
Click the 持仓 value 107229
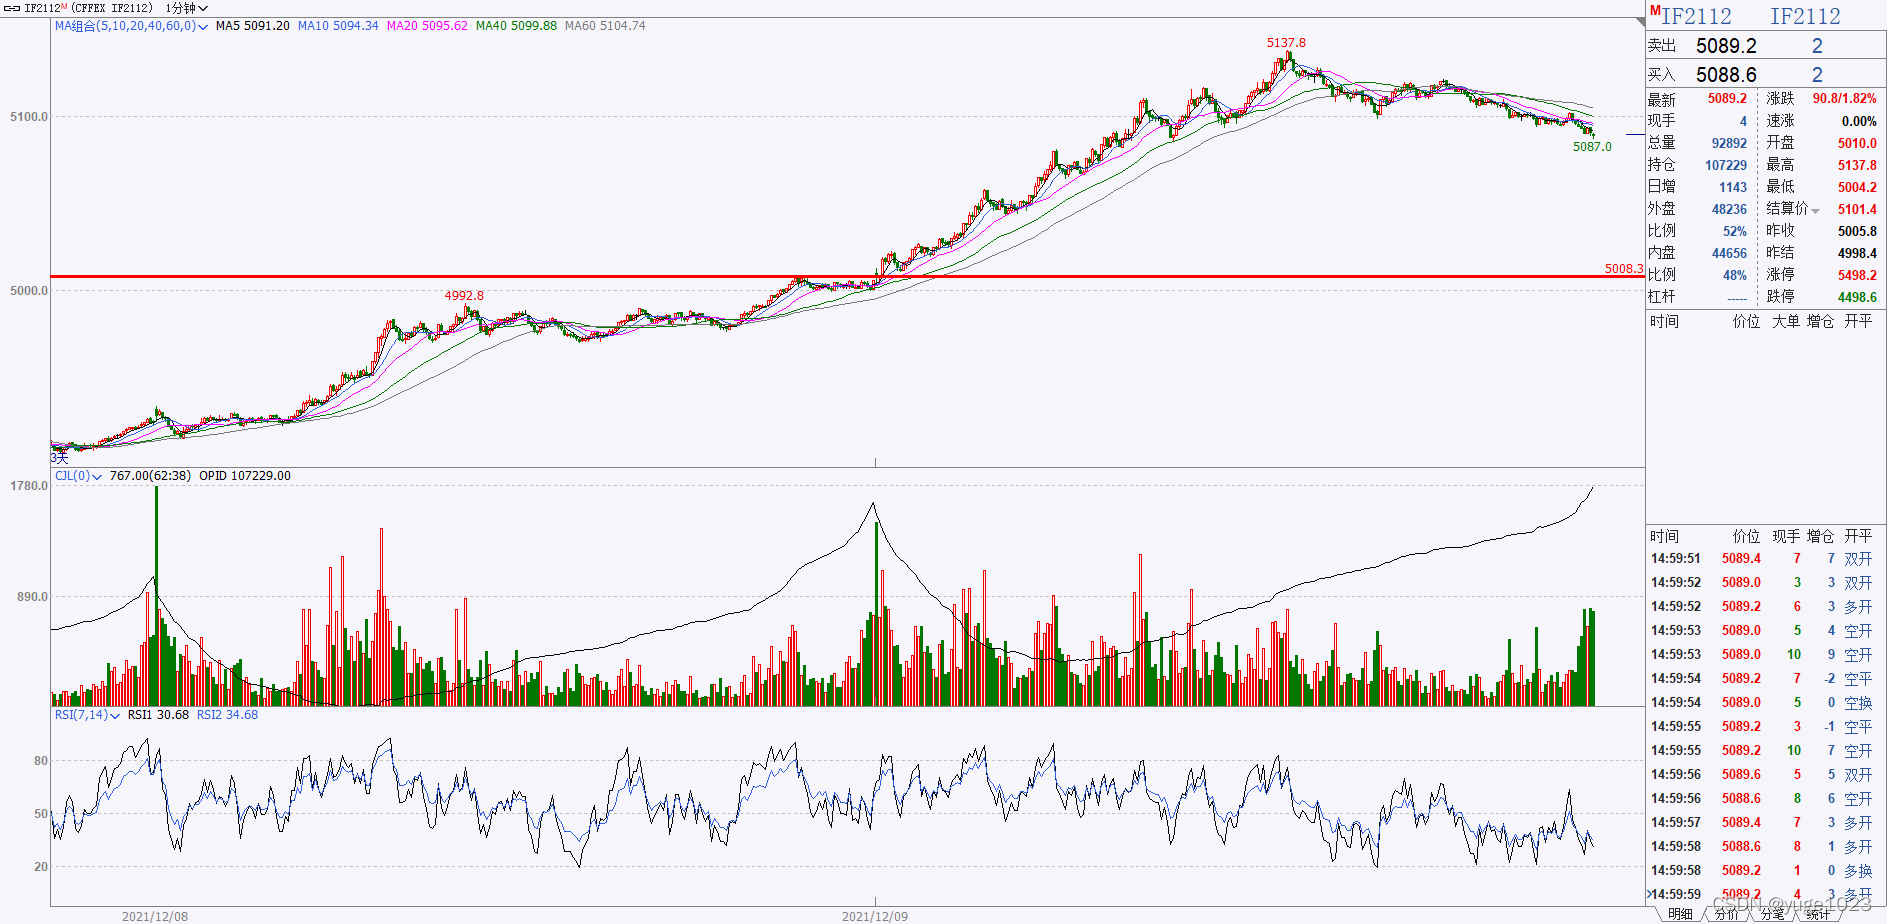(1726, 165)
